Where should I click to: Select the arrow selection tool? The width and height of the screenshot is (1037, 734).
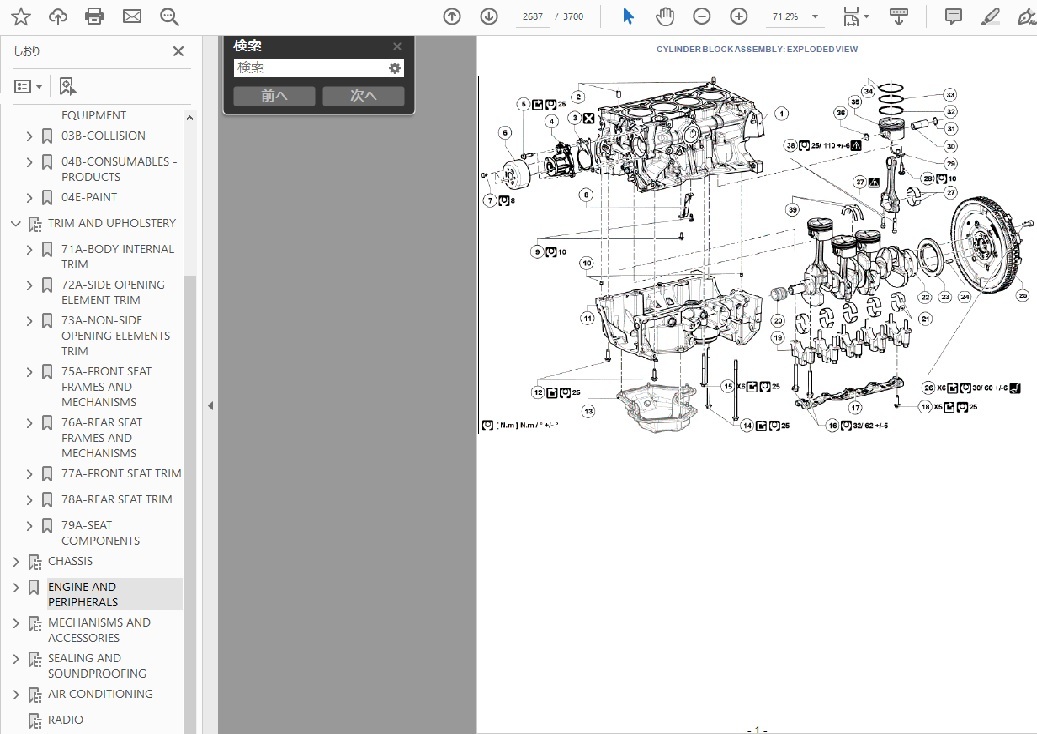[x=628, y=17]
